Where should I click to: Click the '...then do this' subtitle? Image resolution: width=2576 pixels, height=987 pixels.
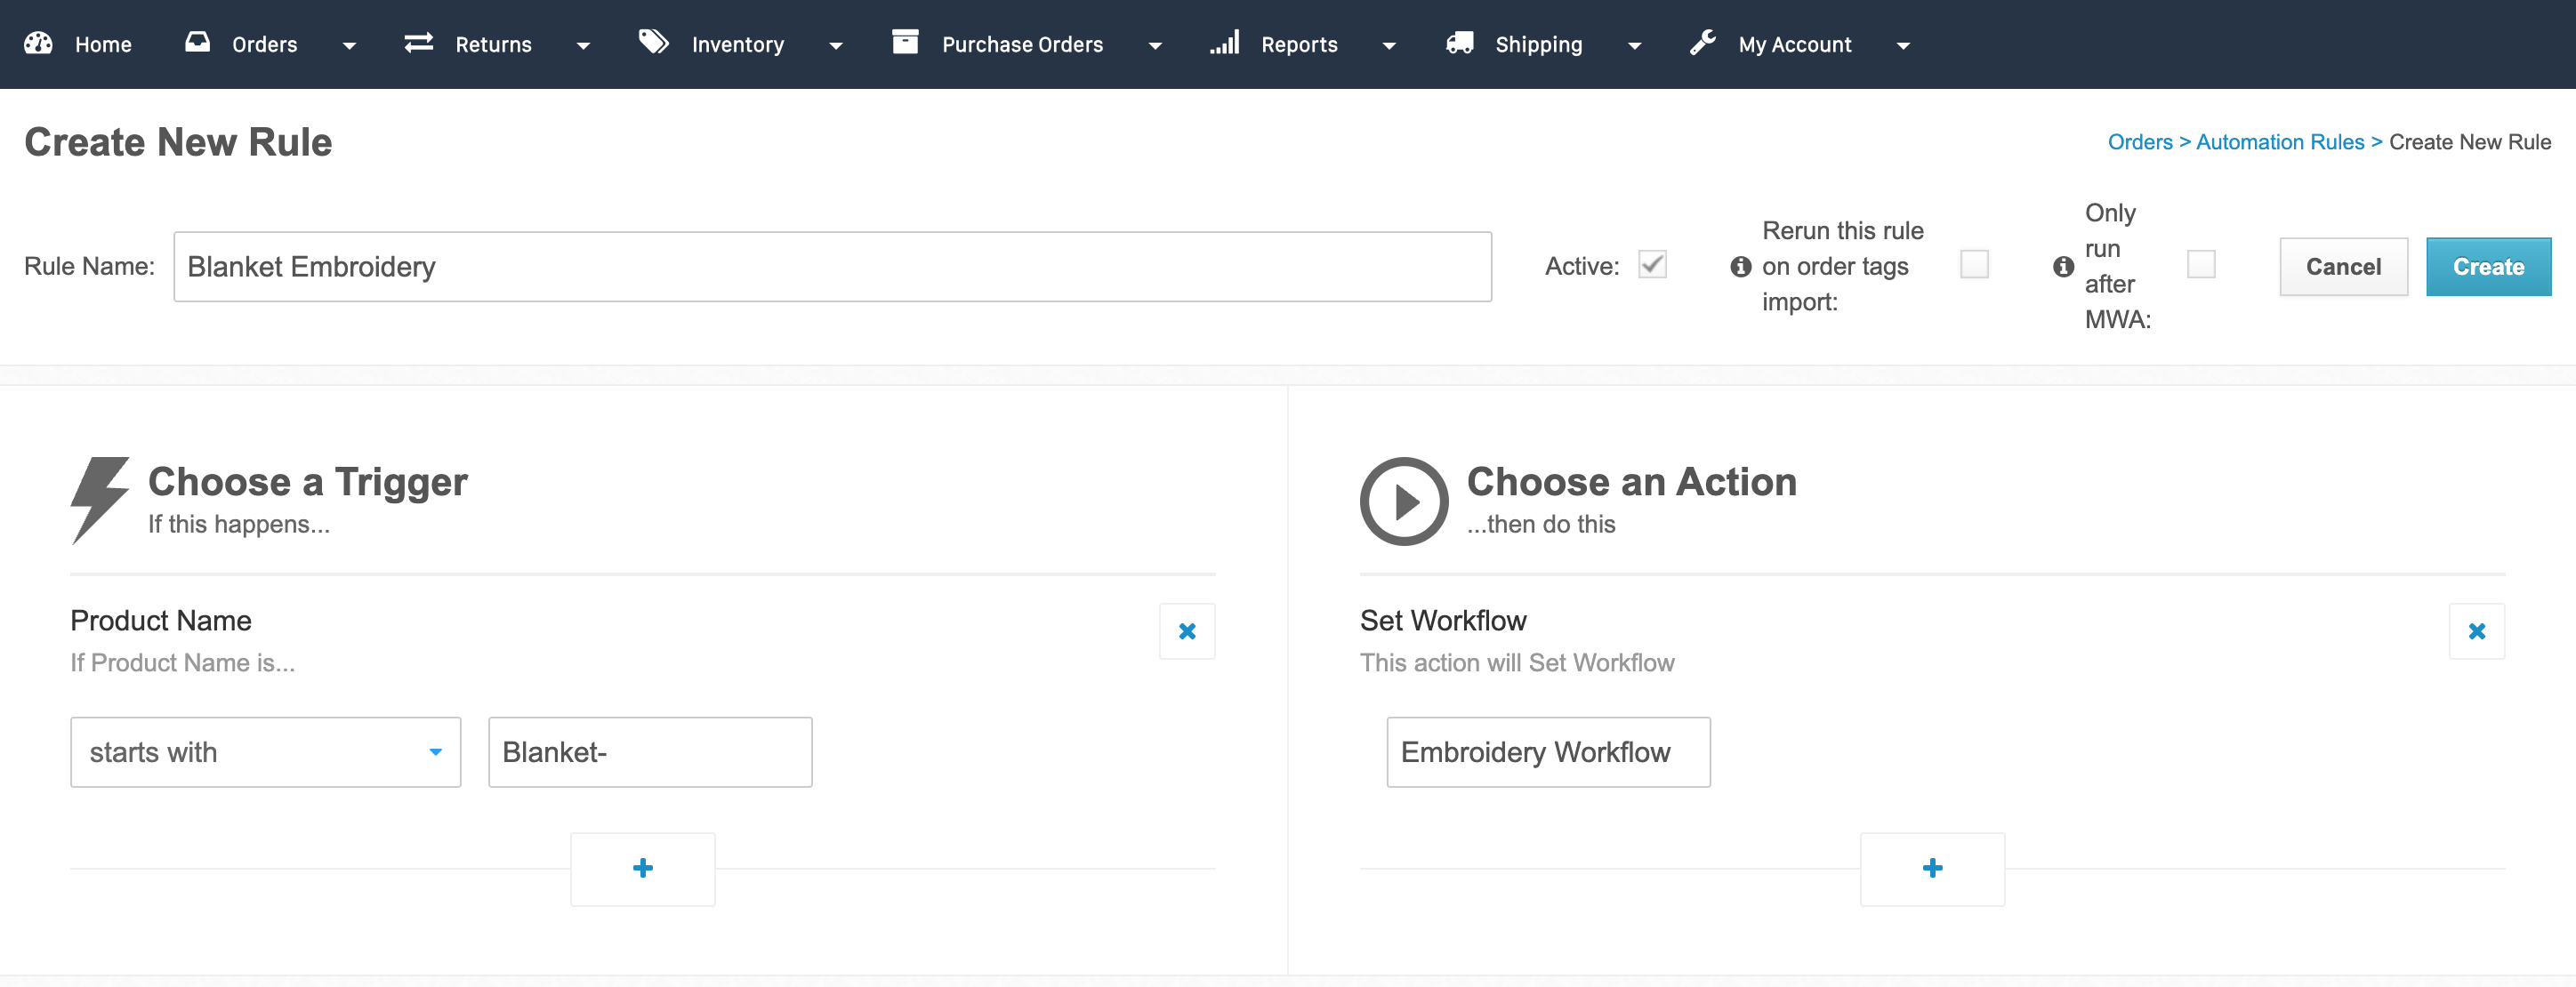click(x=1540, y=524)
